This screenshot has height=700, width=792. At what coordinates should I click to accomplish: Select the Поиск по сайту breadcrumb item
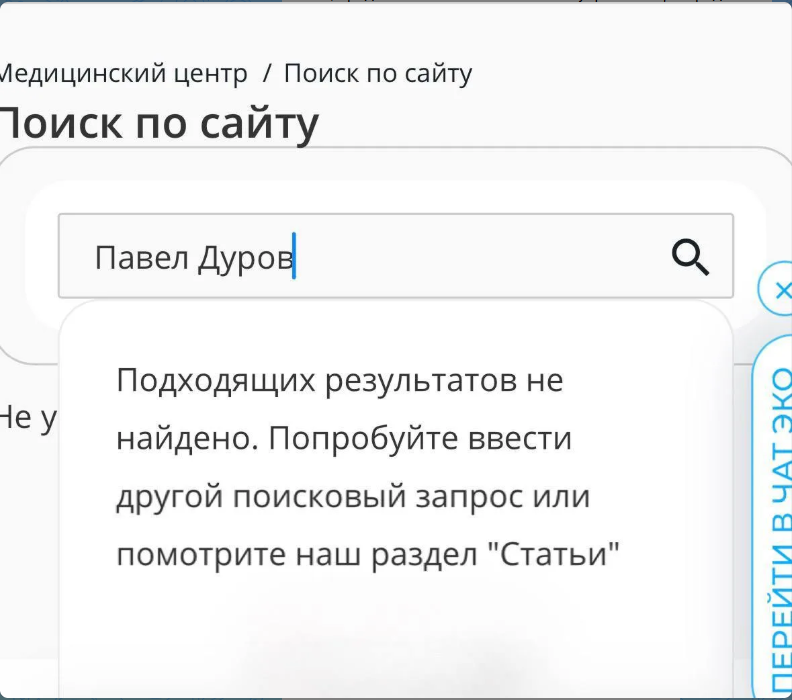(x=378, y=74)
